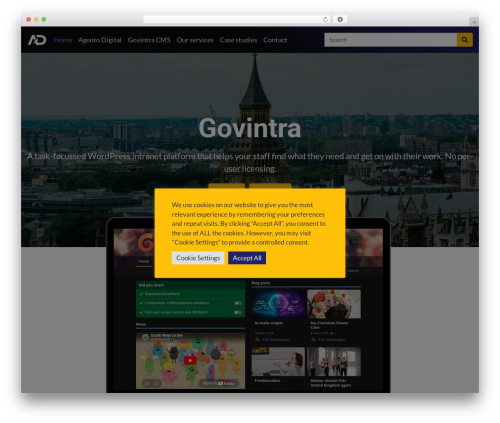Go to the Home menu item

tap(63, 40)
